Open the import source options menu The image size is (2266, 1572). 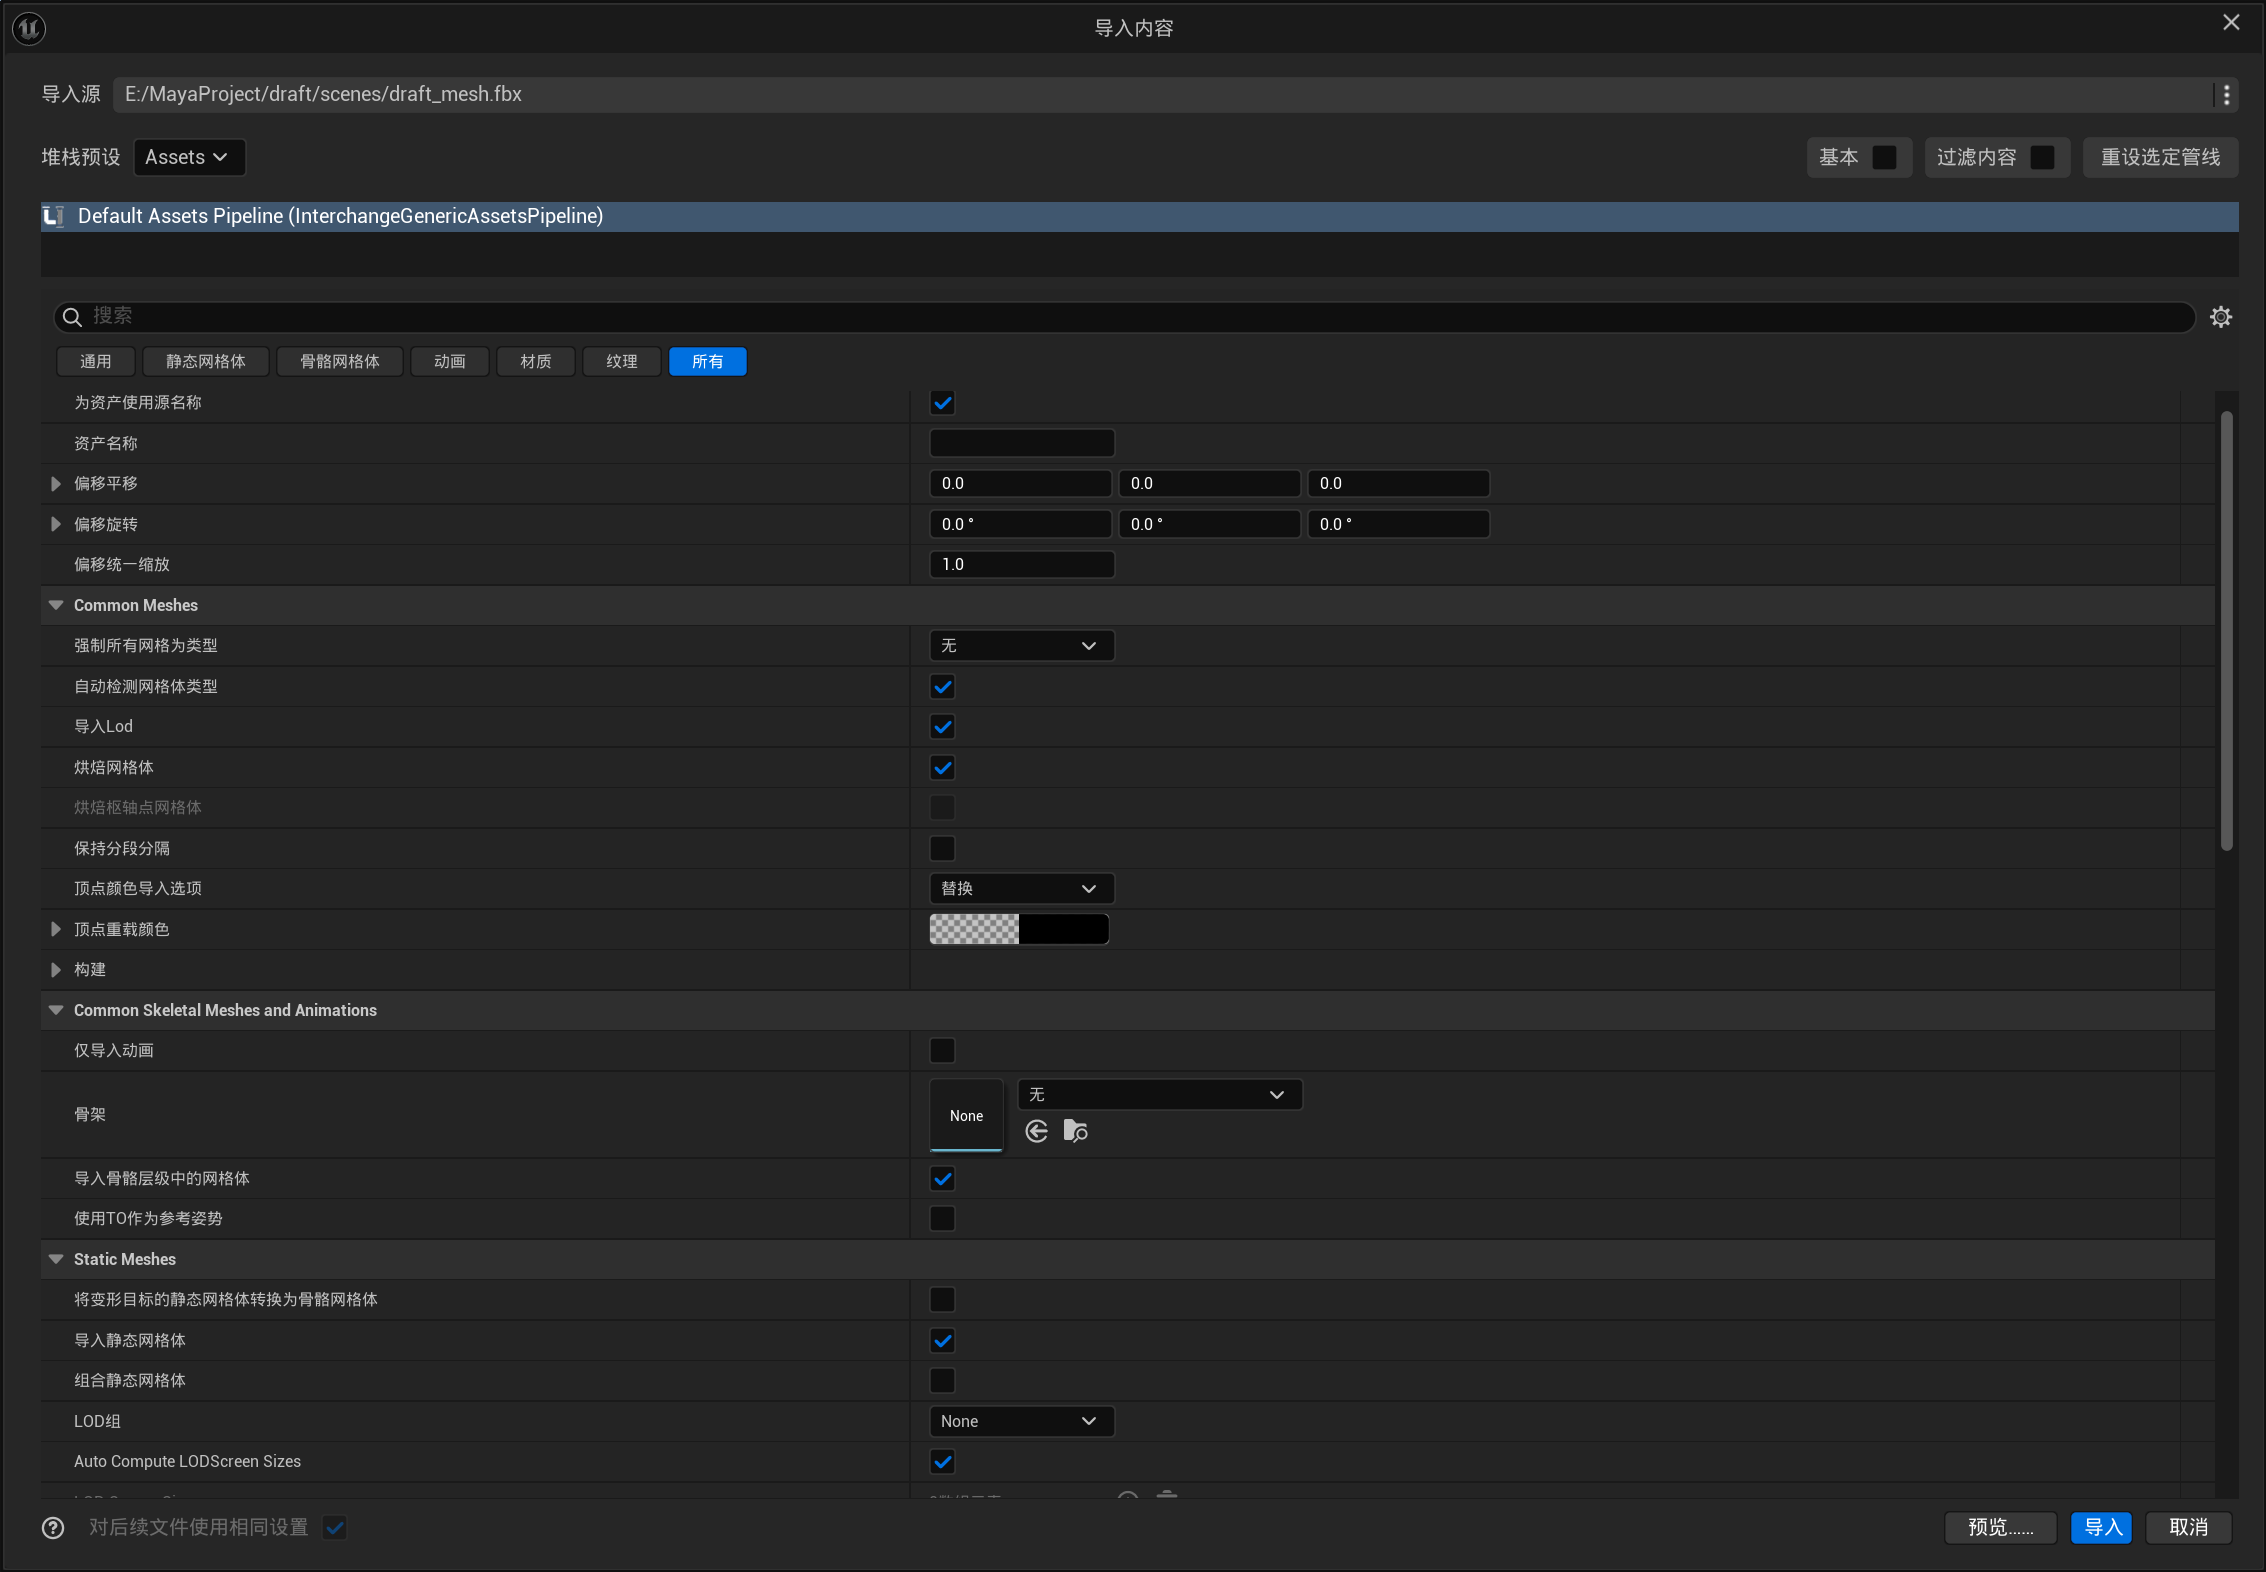click(2226, 95)
